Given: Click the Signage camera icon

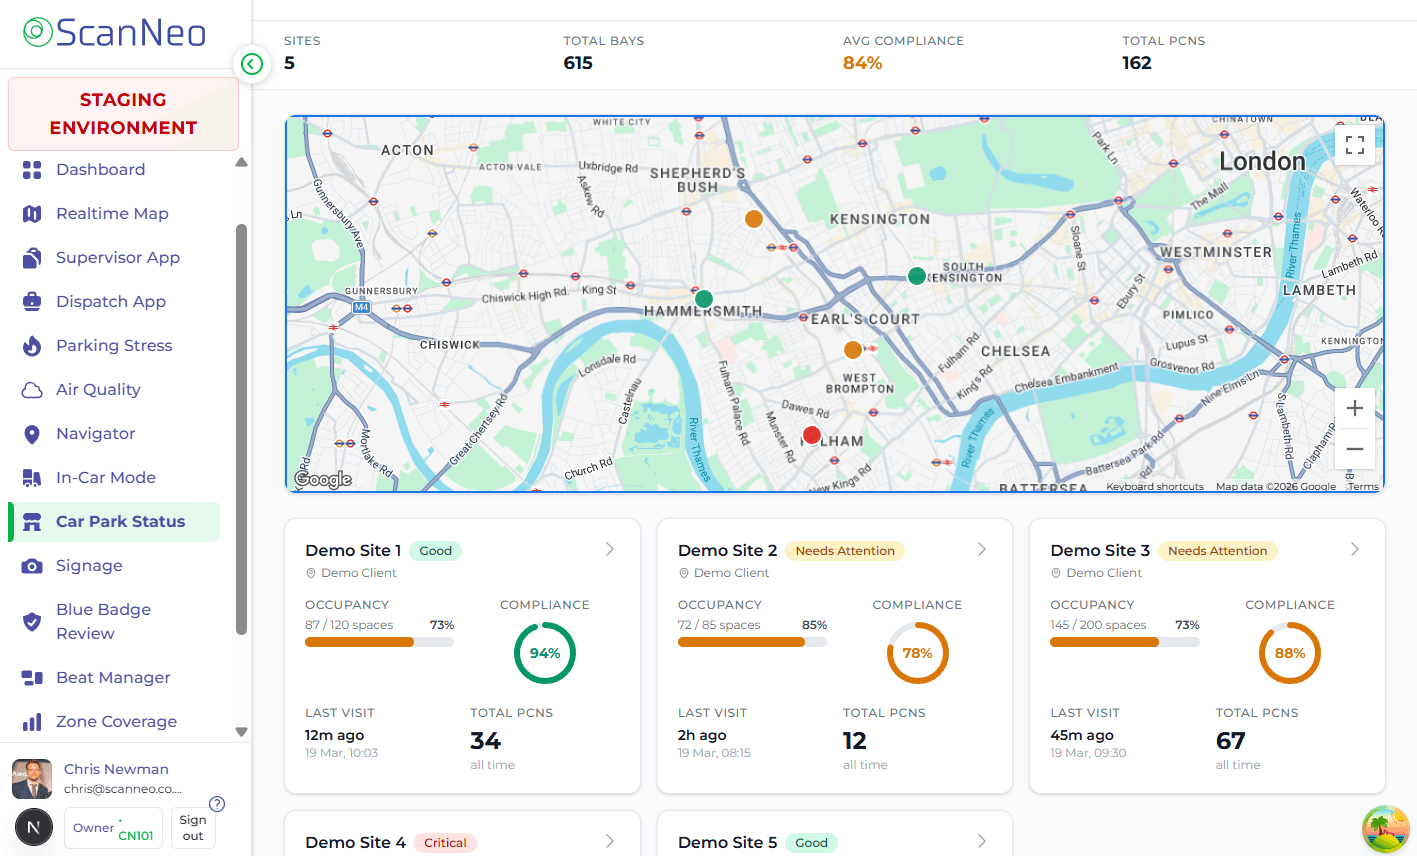Looking at the screenshot, I should pyautogui.click(x=33, y=565).
